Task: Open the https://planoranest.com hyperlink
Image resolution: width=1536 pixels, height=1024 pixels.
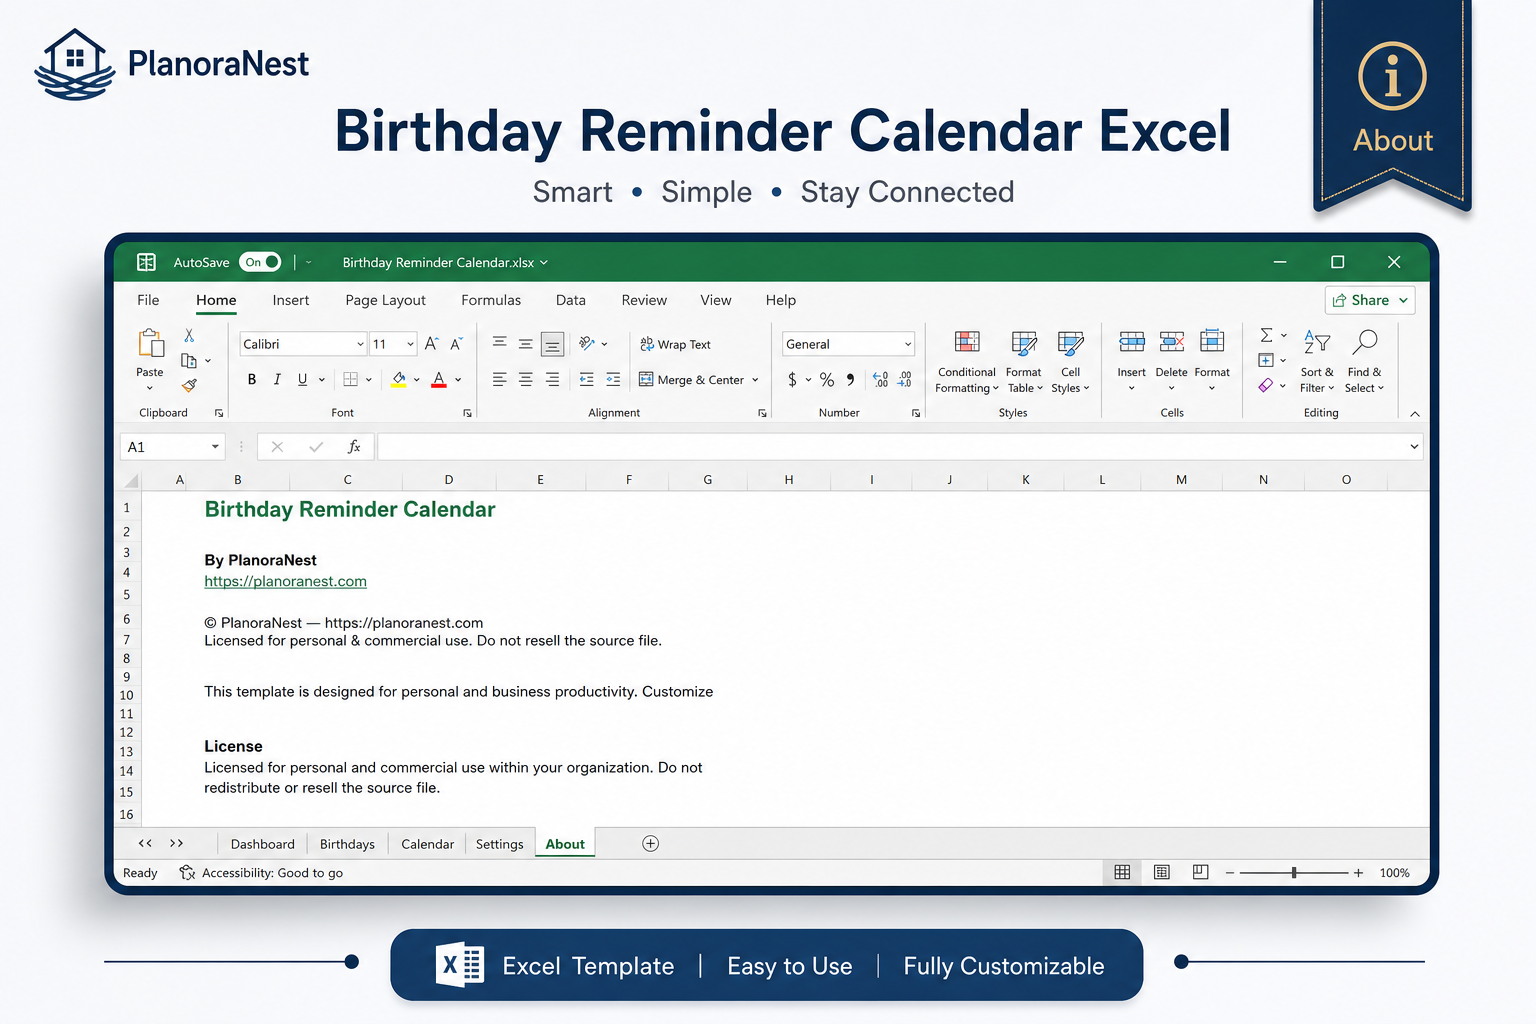Action: tap(286, 581)
